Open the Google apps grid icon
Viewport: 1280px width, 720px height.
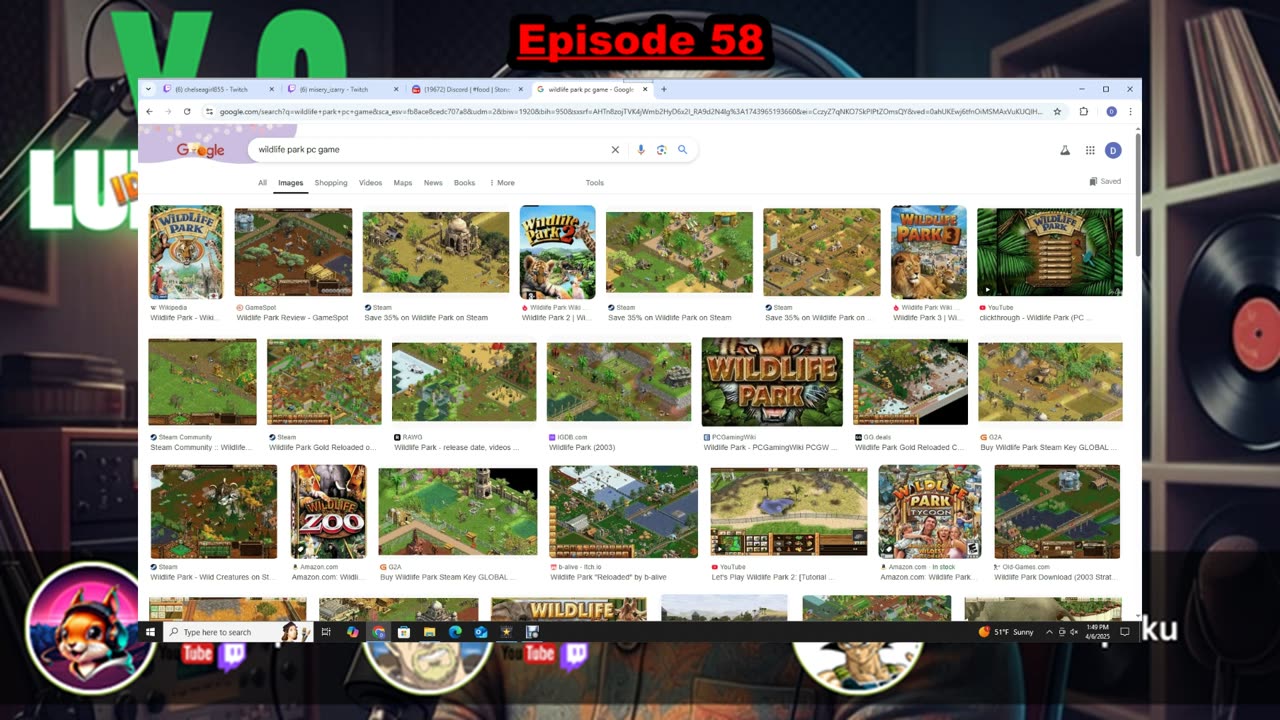[x=1090, y=150]
